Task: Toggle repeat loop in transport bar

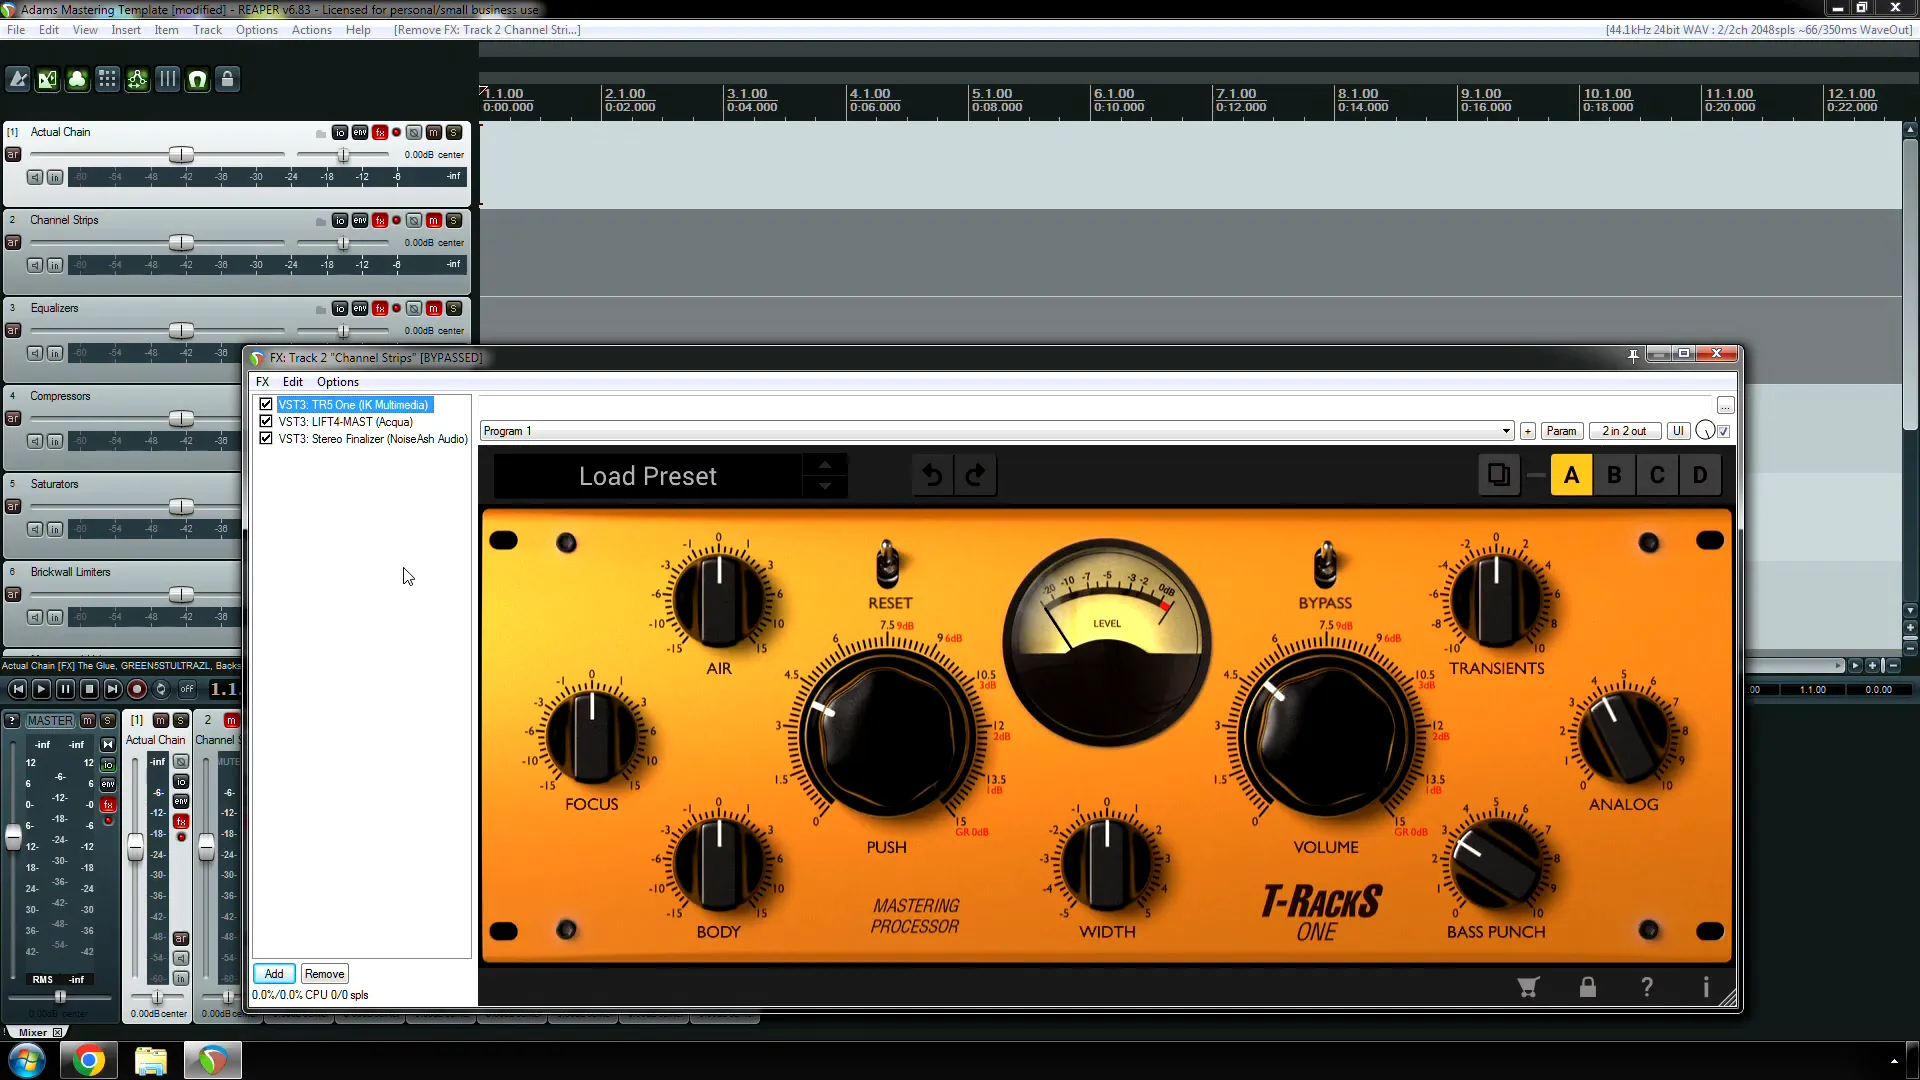Action: click(161, 689)
